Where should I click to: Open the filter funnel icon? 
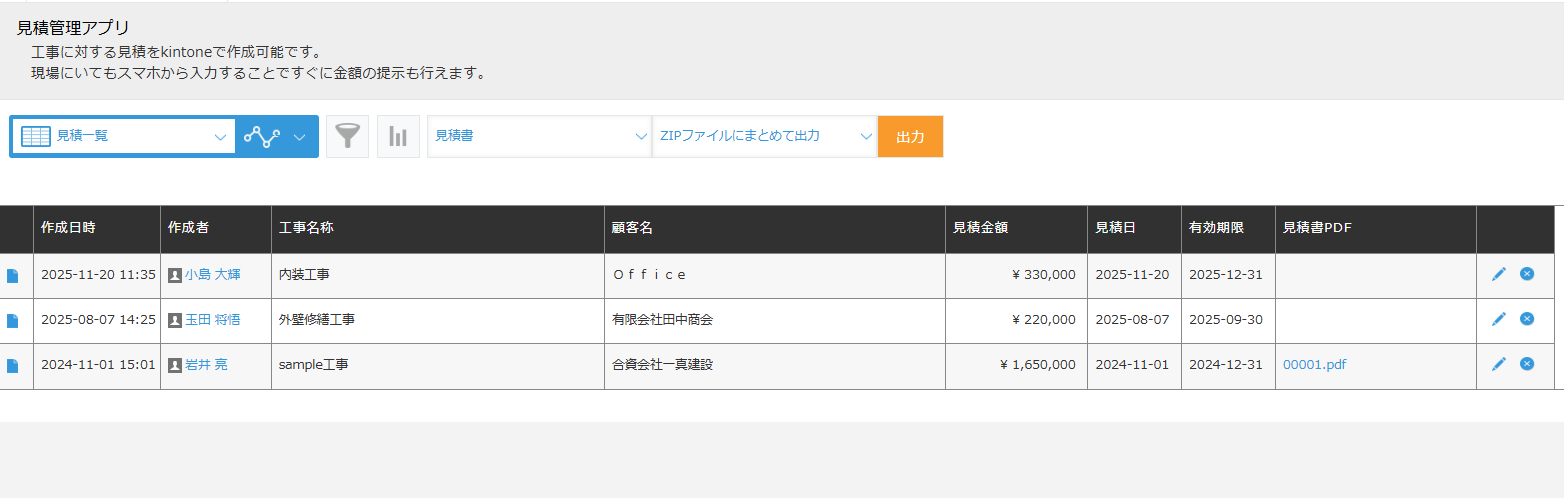point(347,137)
